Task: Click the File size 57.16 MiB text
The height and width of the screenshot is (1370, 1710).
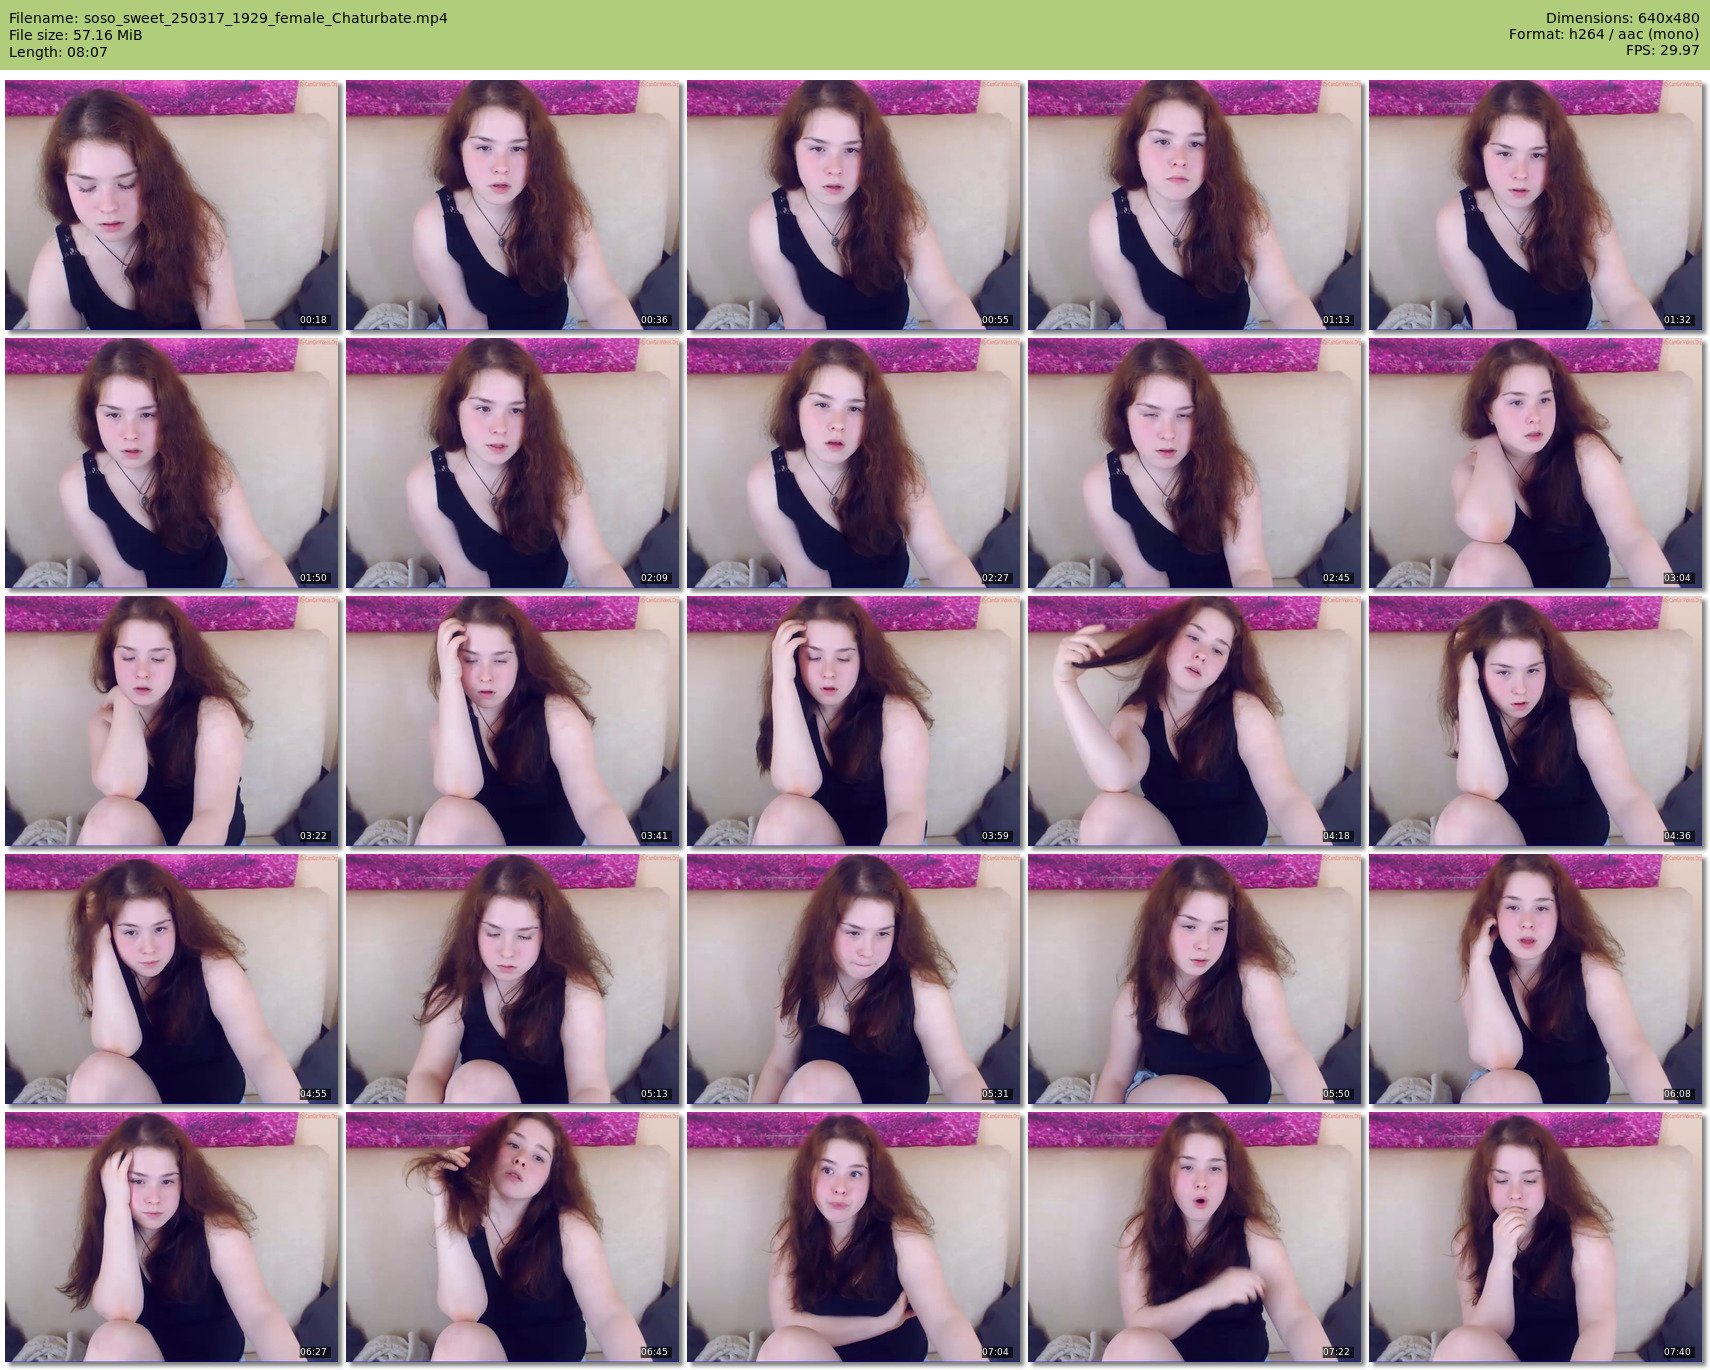Action: 76,35
